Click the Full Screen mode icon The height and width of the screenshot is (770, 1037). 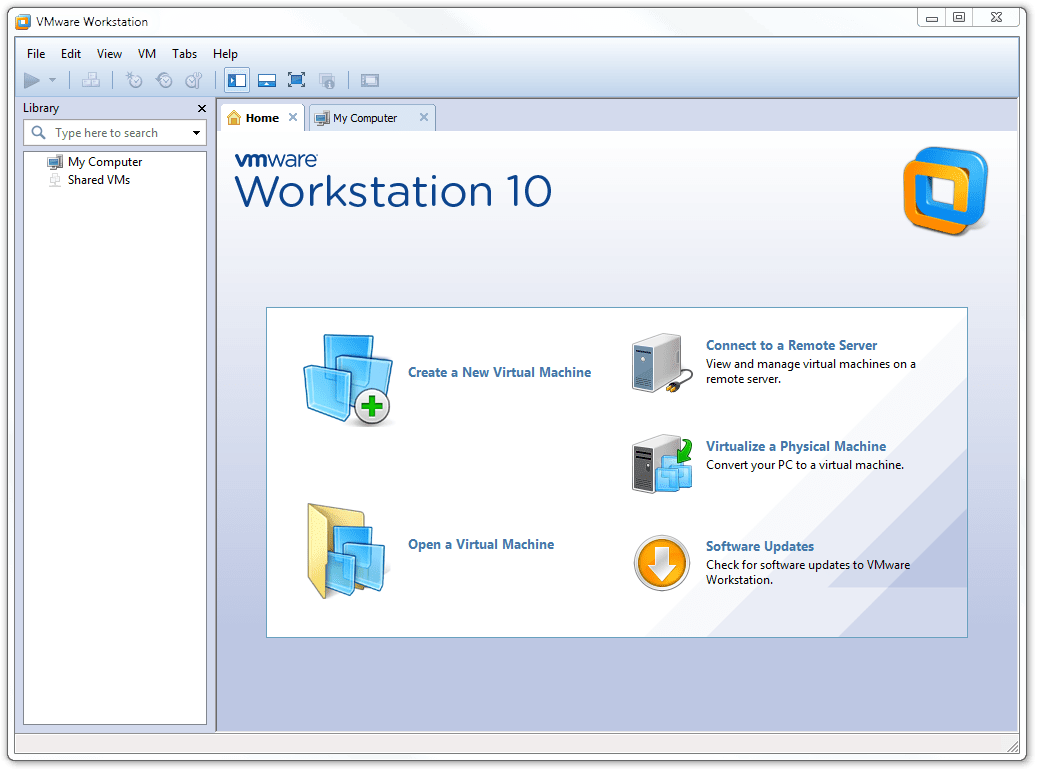296,81
